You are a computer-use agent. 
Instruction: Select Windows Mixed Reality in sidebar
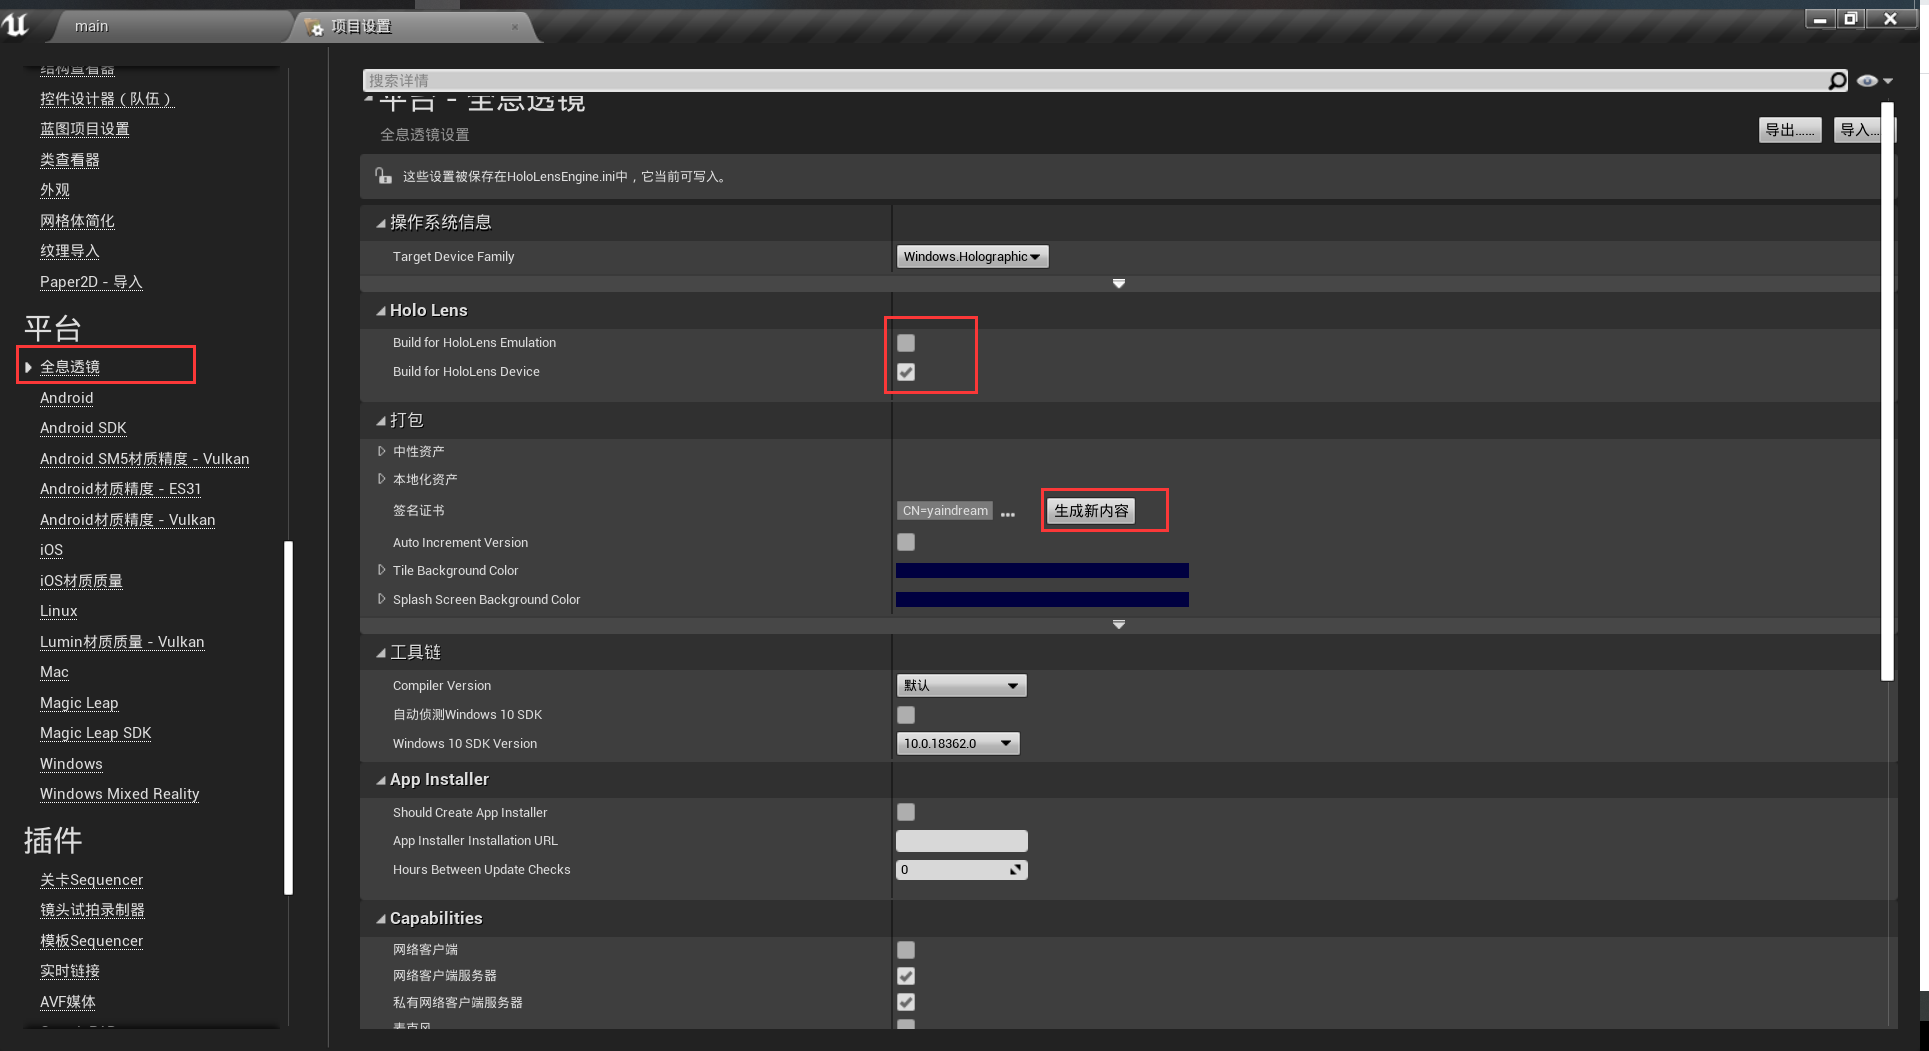pos(119,794)
